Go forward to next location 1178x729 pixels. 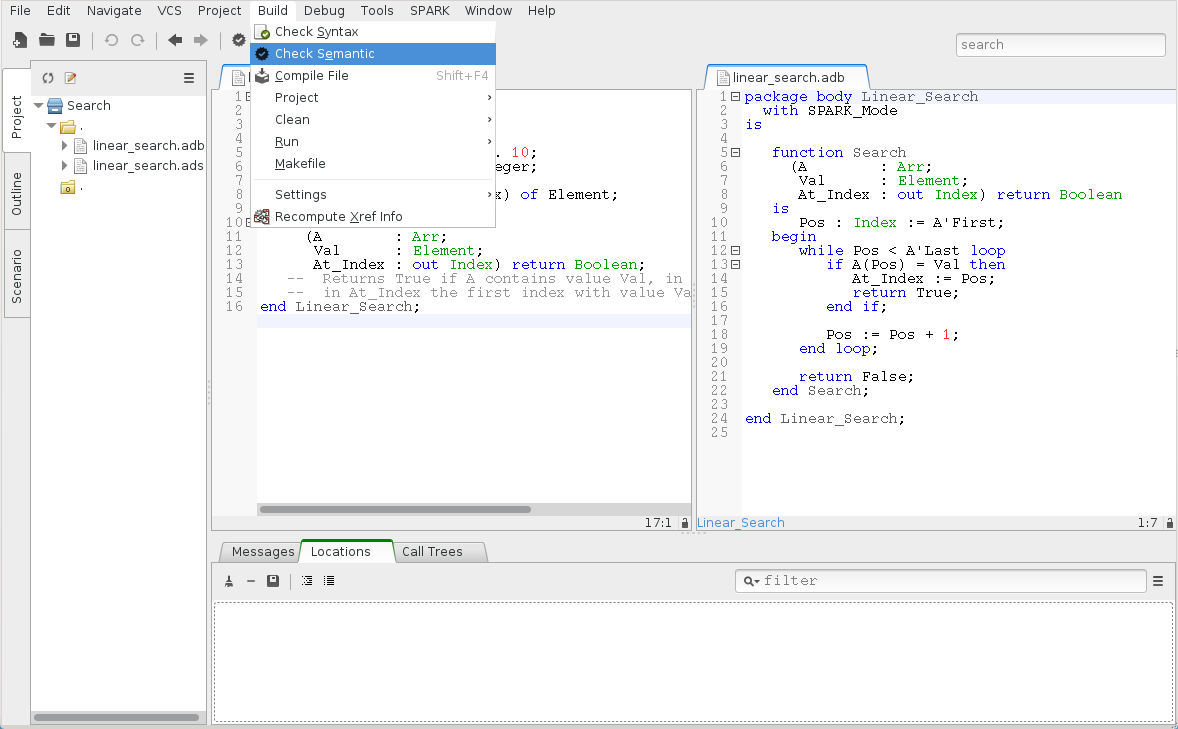point(201,40)
